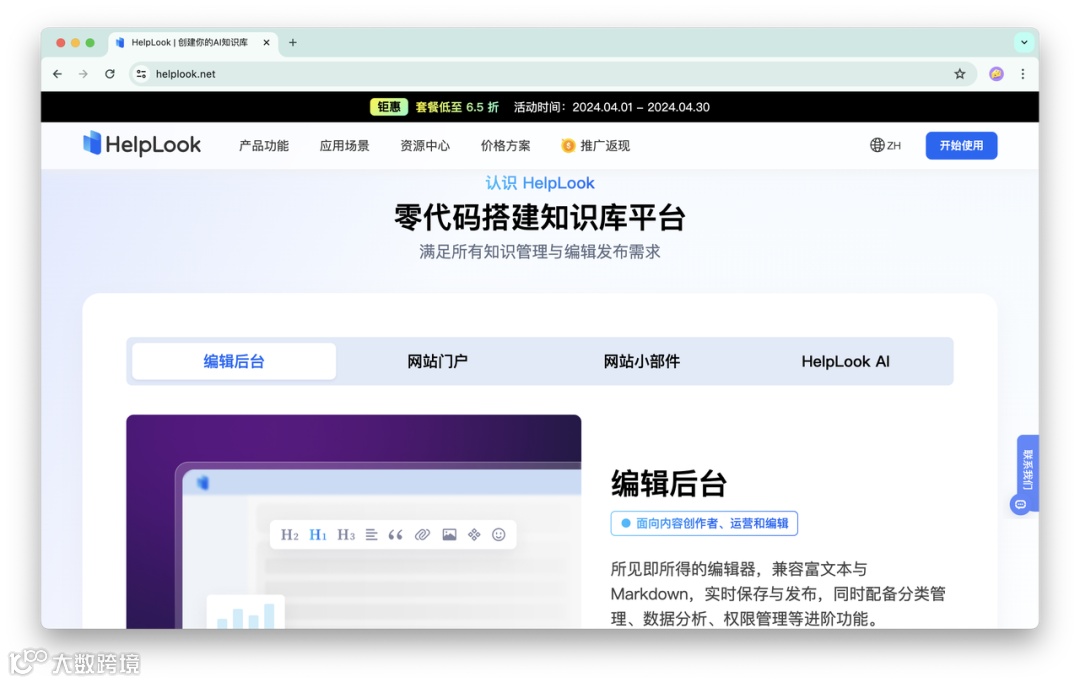
Task: Insert an image via the picture icon
Action: 449,535
